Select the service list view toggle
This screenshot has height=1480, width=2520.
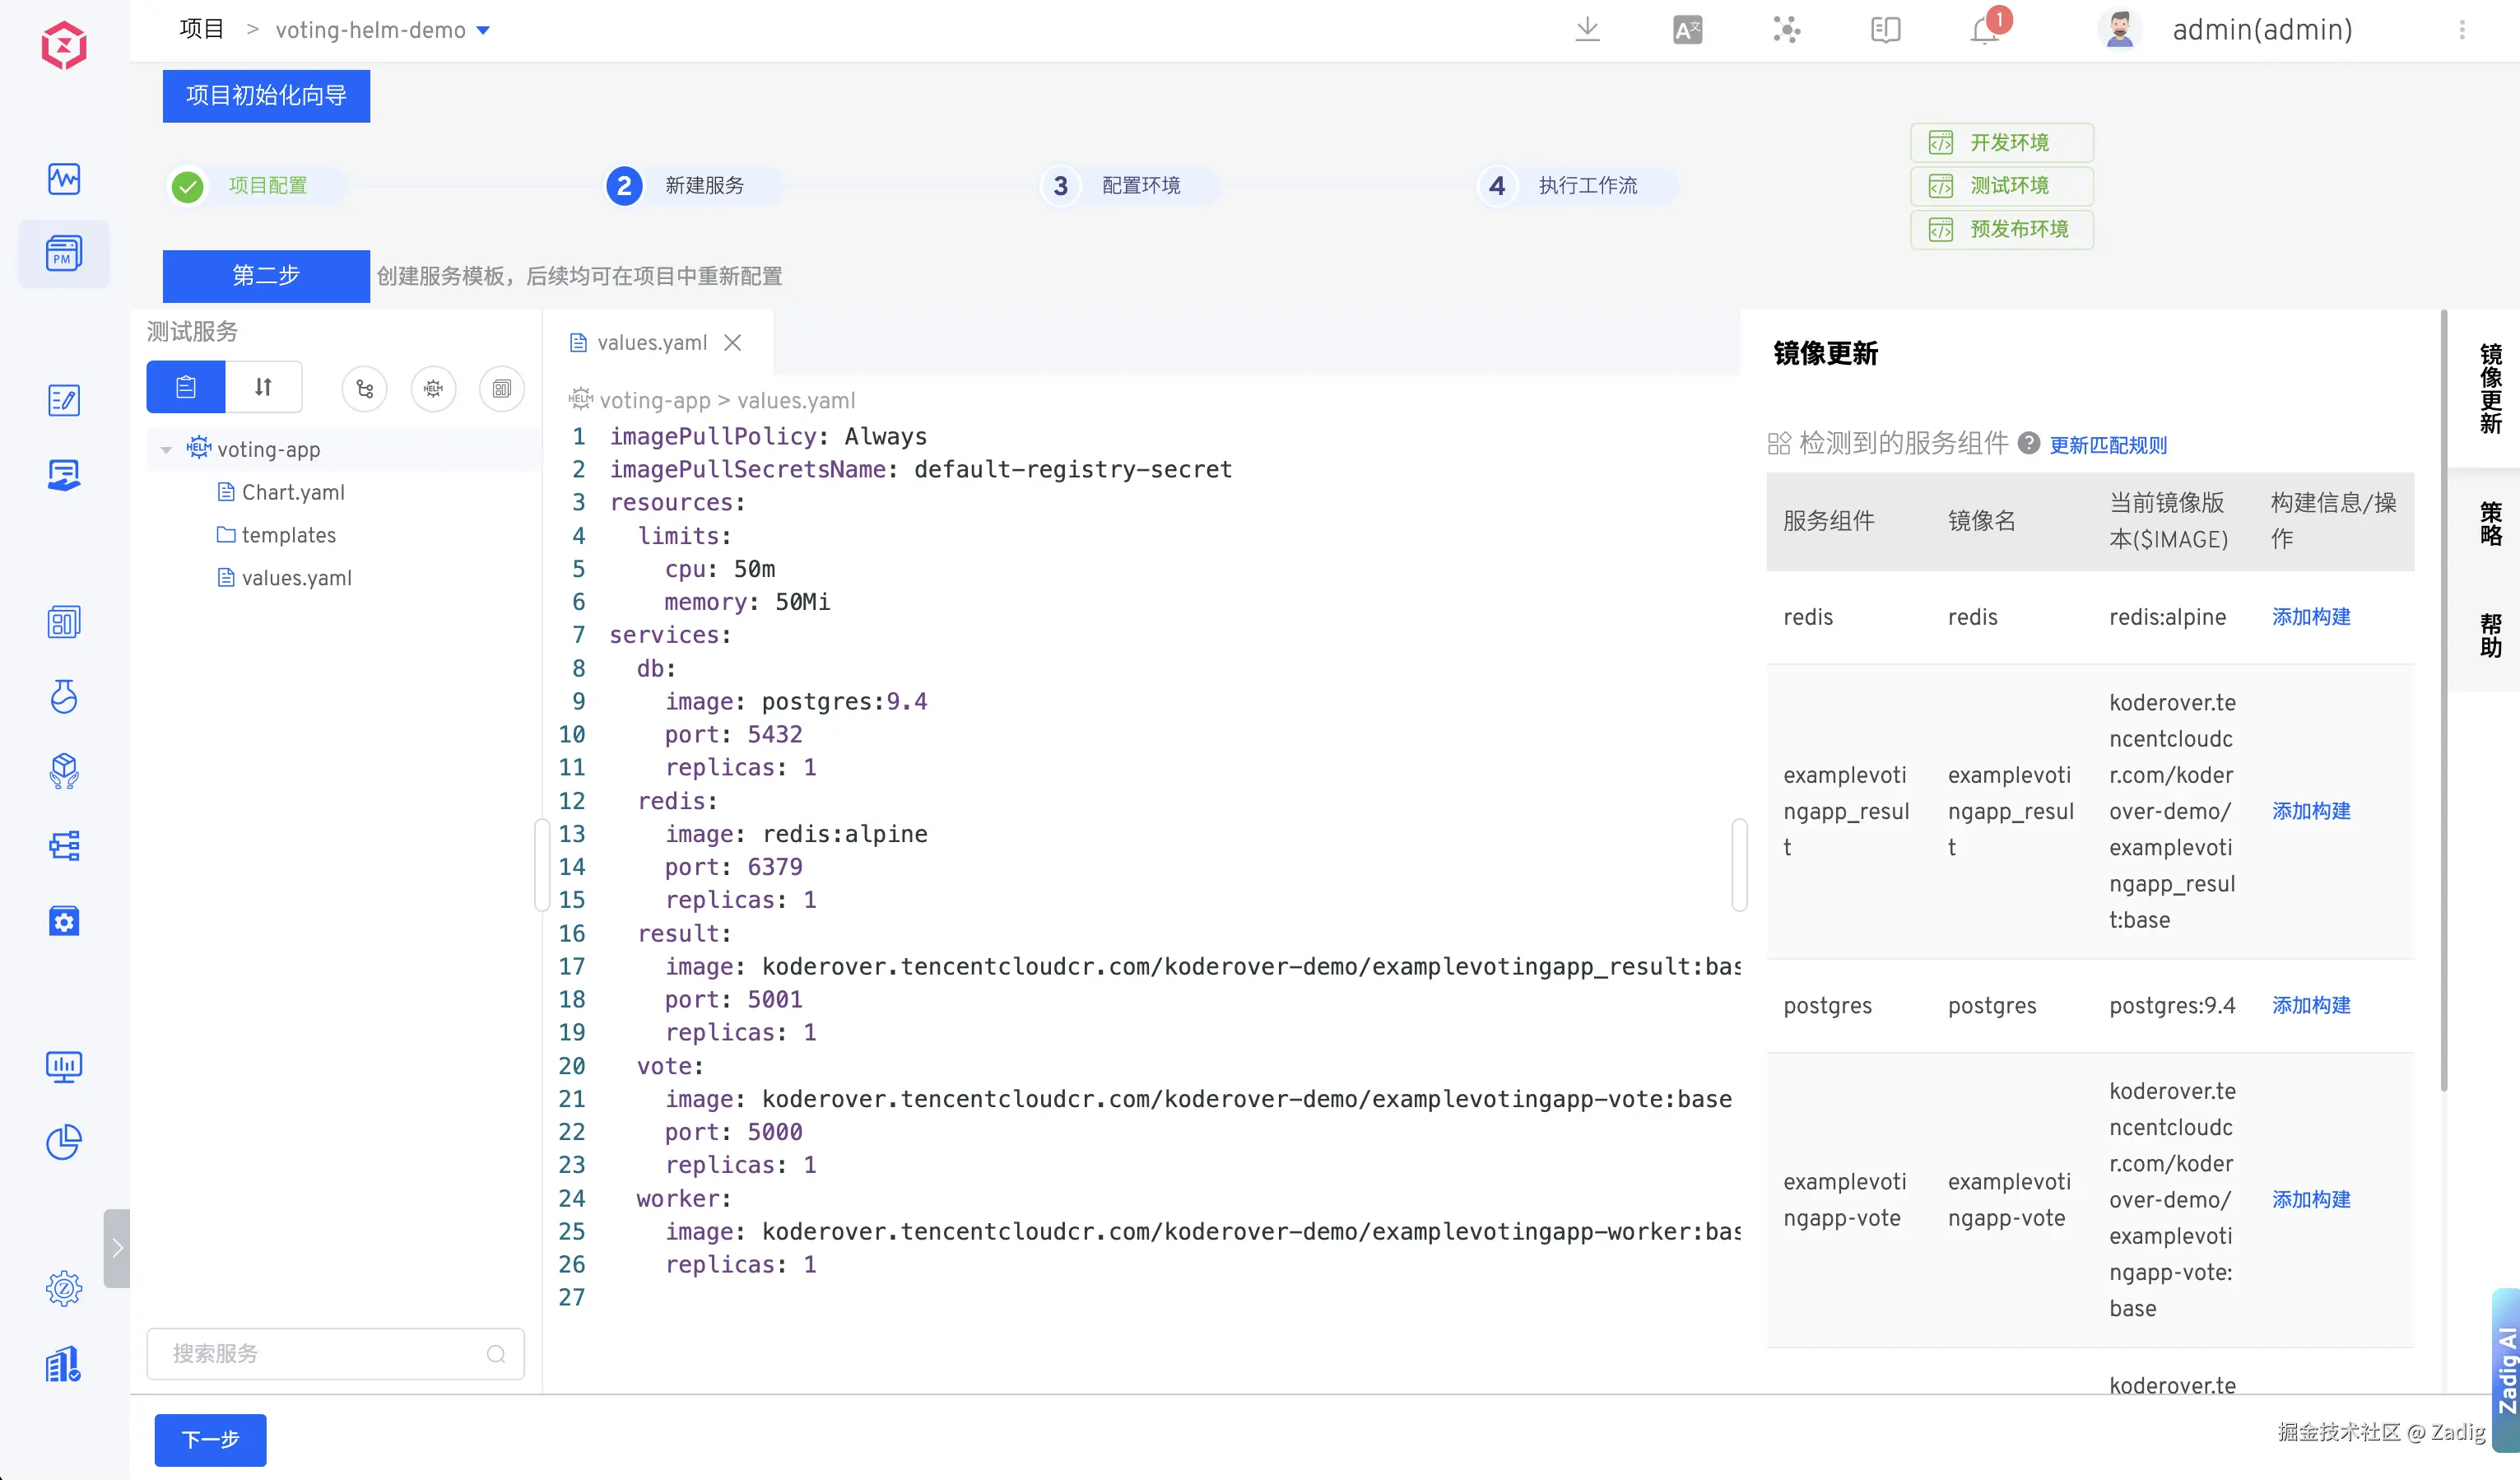[x=186, y=387]
